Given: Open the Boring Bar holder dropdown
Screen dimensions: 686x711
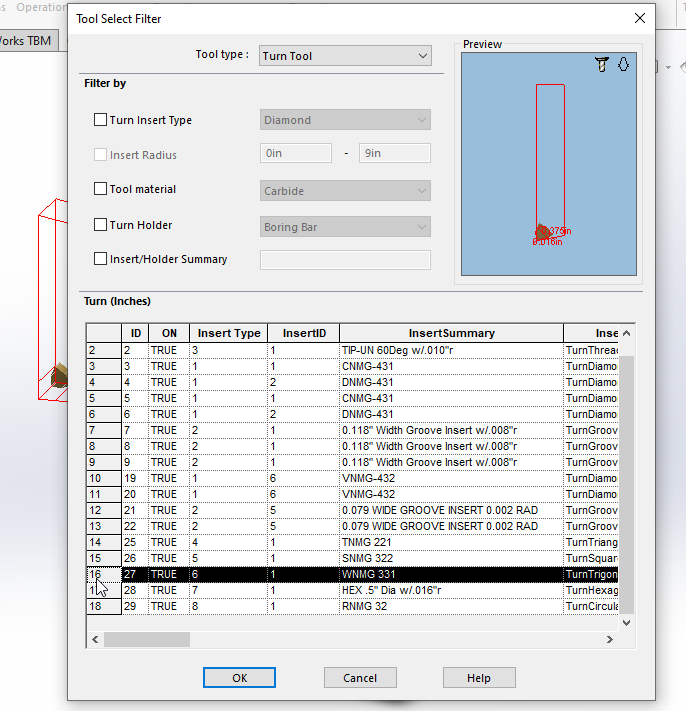Looking at the screenshot, I should click(x=345, y=227).
